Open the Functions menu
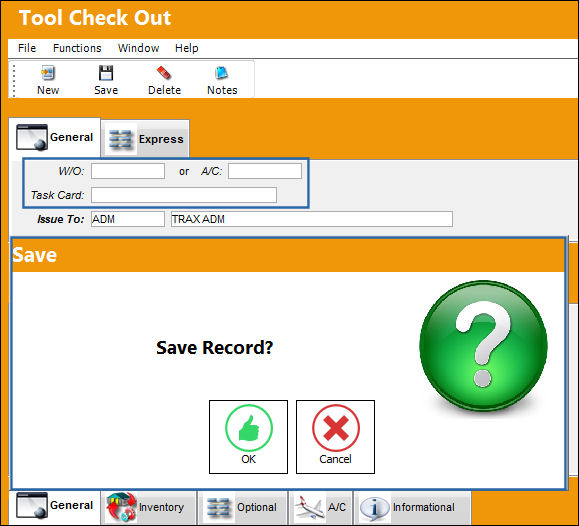This screenshot has height=526, width=579. tap(77, 48)
